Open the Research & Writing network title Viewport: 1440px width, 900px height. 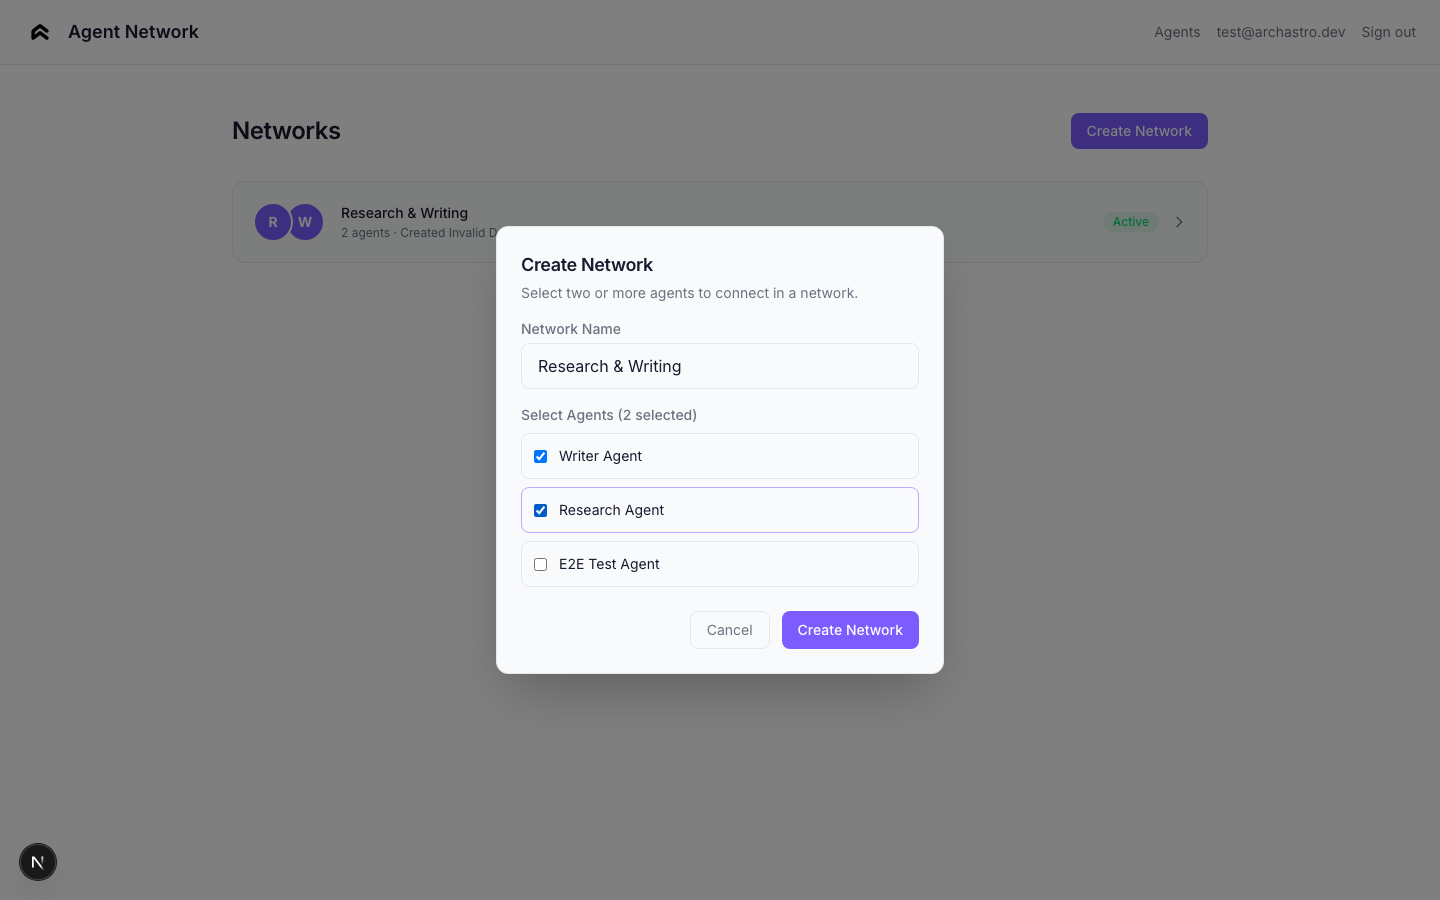(x=404, y=213)
